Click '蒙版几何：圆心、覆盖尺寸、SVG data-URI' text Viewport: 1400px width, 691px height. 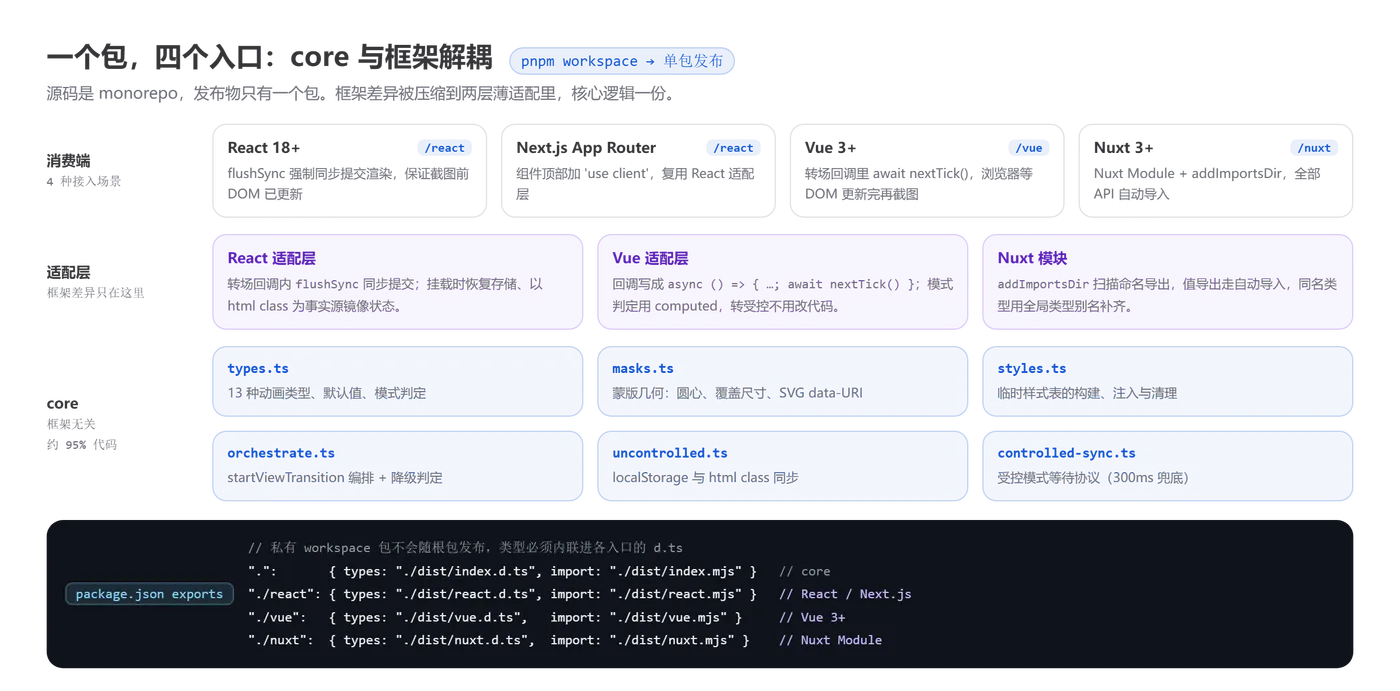[x=737, y=393]
